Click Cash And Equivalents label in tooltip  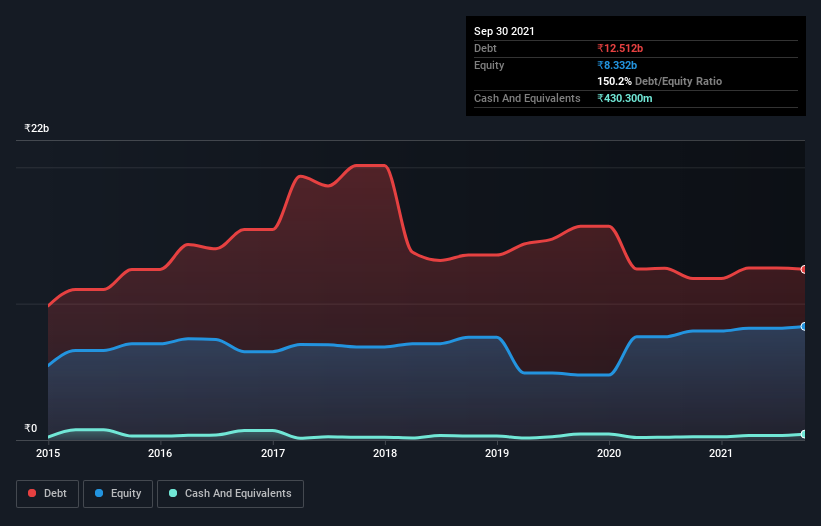[527, 98]
